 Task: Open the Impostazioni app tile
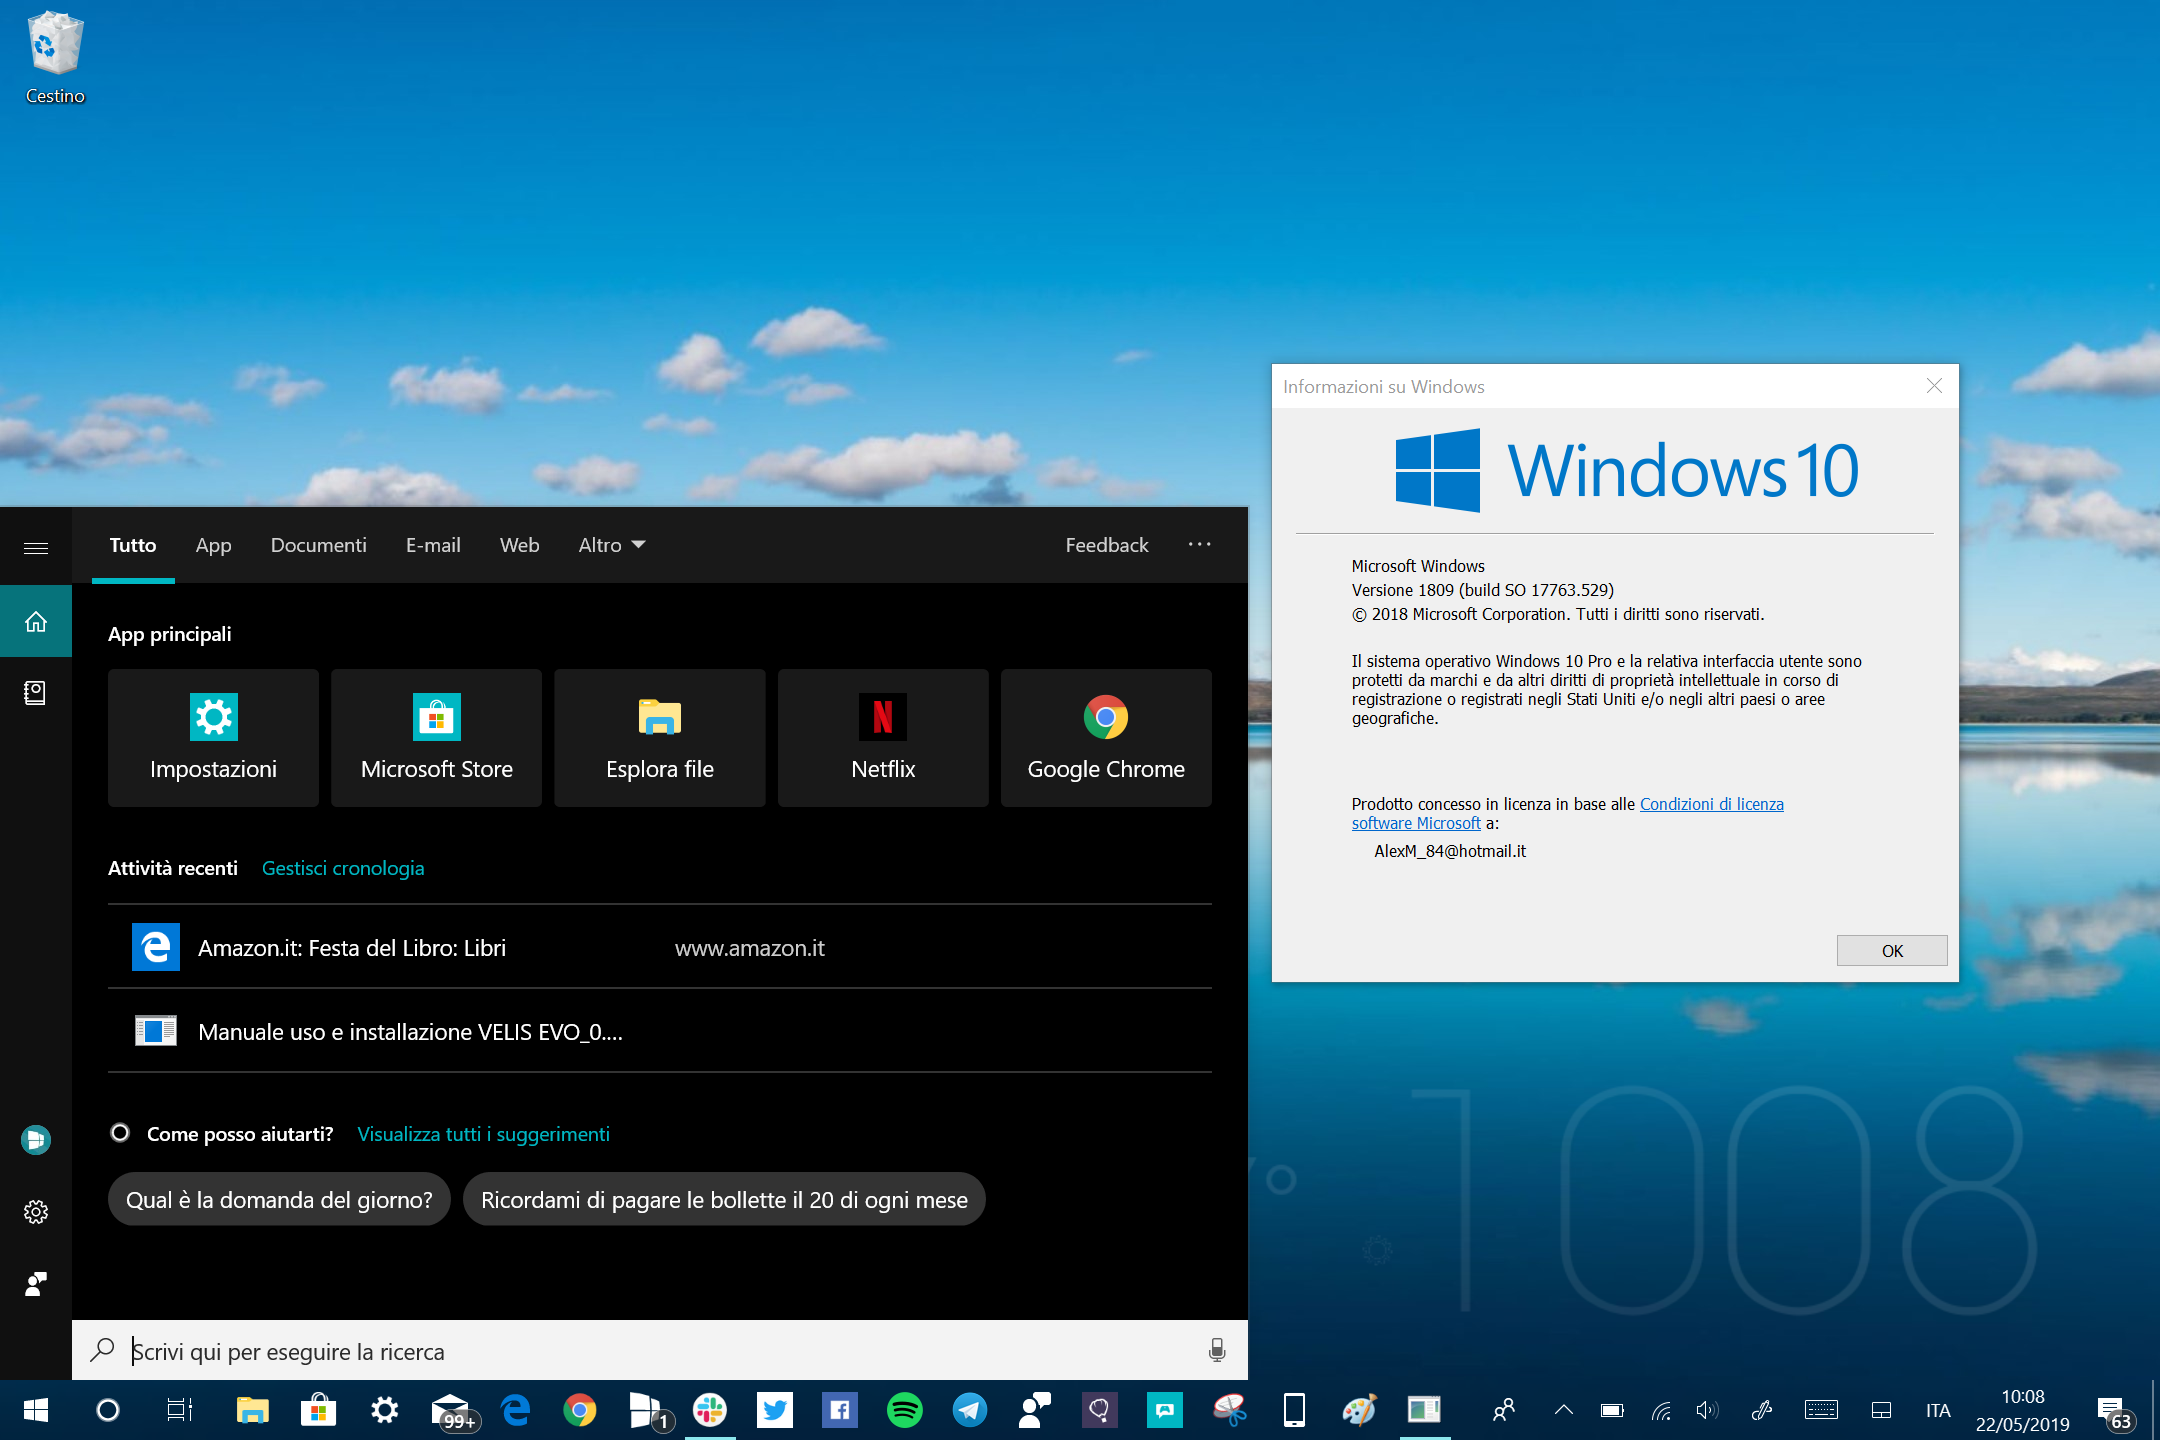coord(213,738)
